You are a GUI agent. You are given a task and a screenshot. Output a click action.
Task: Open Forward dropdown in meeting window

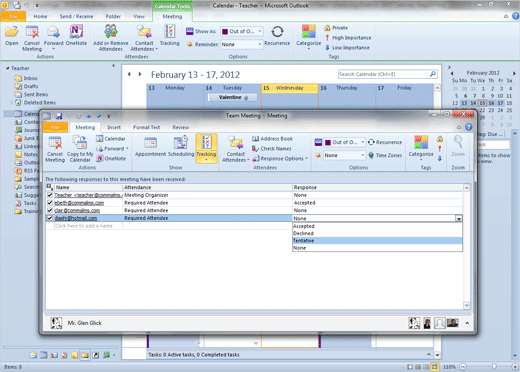[112, 149]
